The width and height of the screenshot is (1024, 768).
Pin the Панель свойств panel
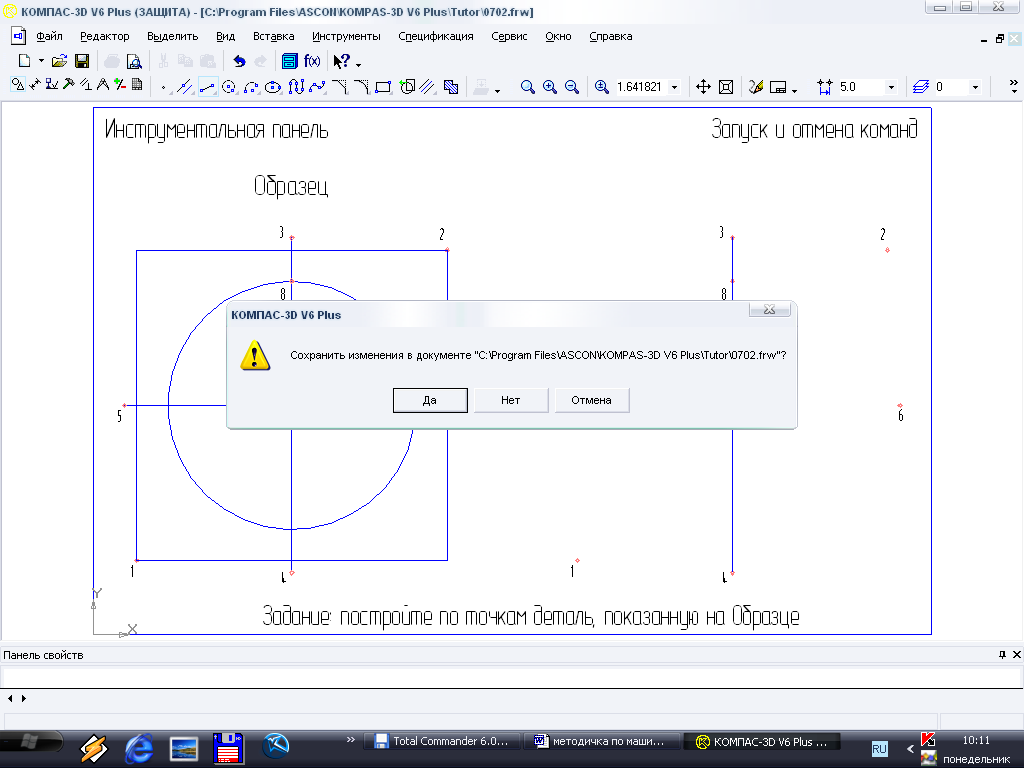pos(1002,654)
